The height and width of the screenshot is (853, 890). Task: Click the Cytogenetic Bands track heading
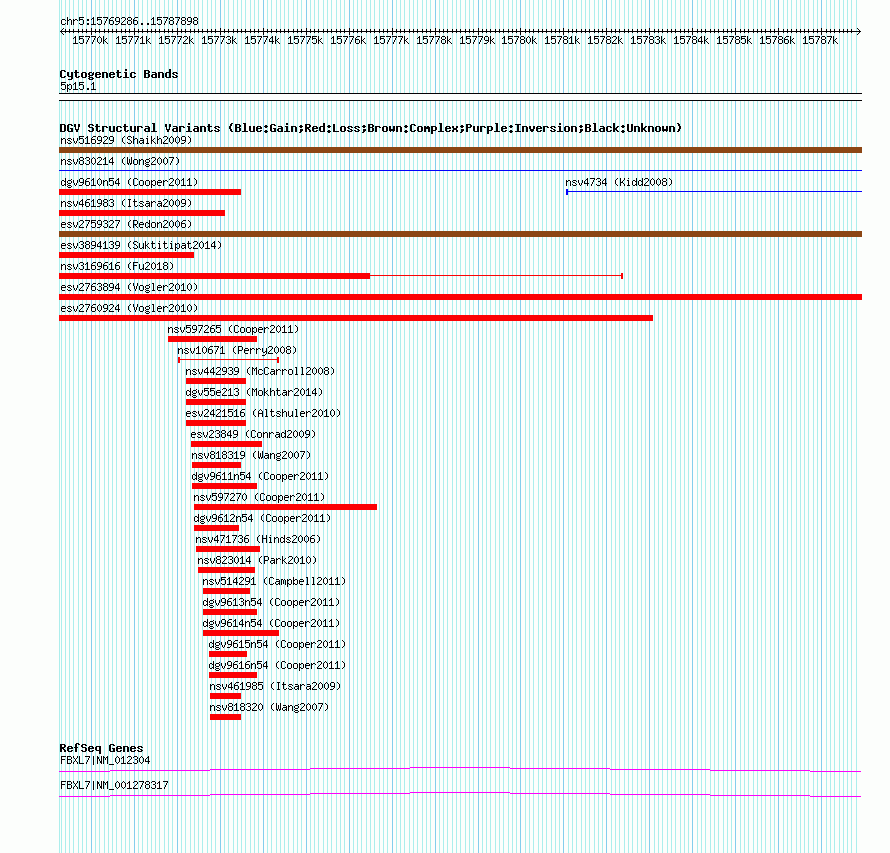click(119, 74)
